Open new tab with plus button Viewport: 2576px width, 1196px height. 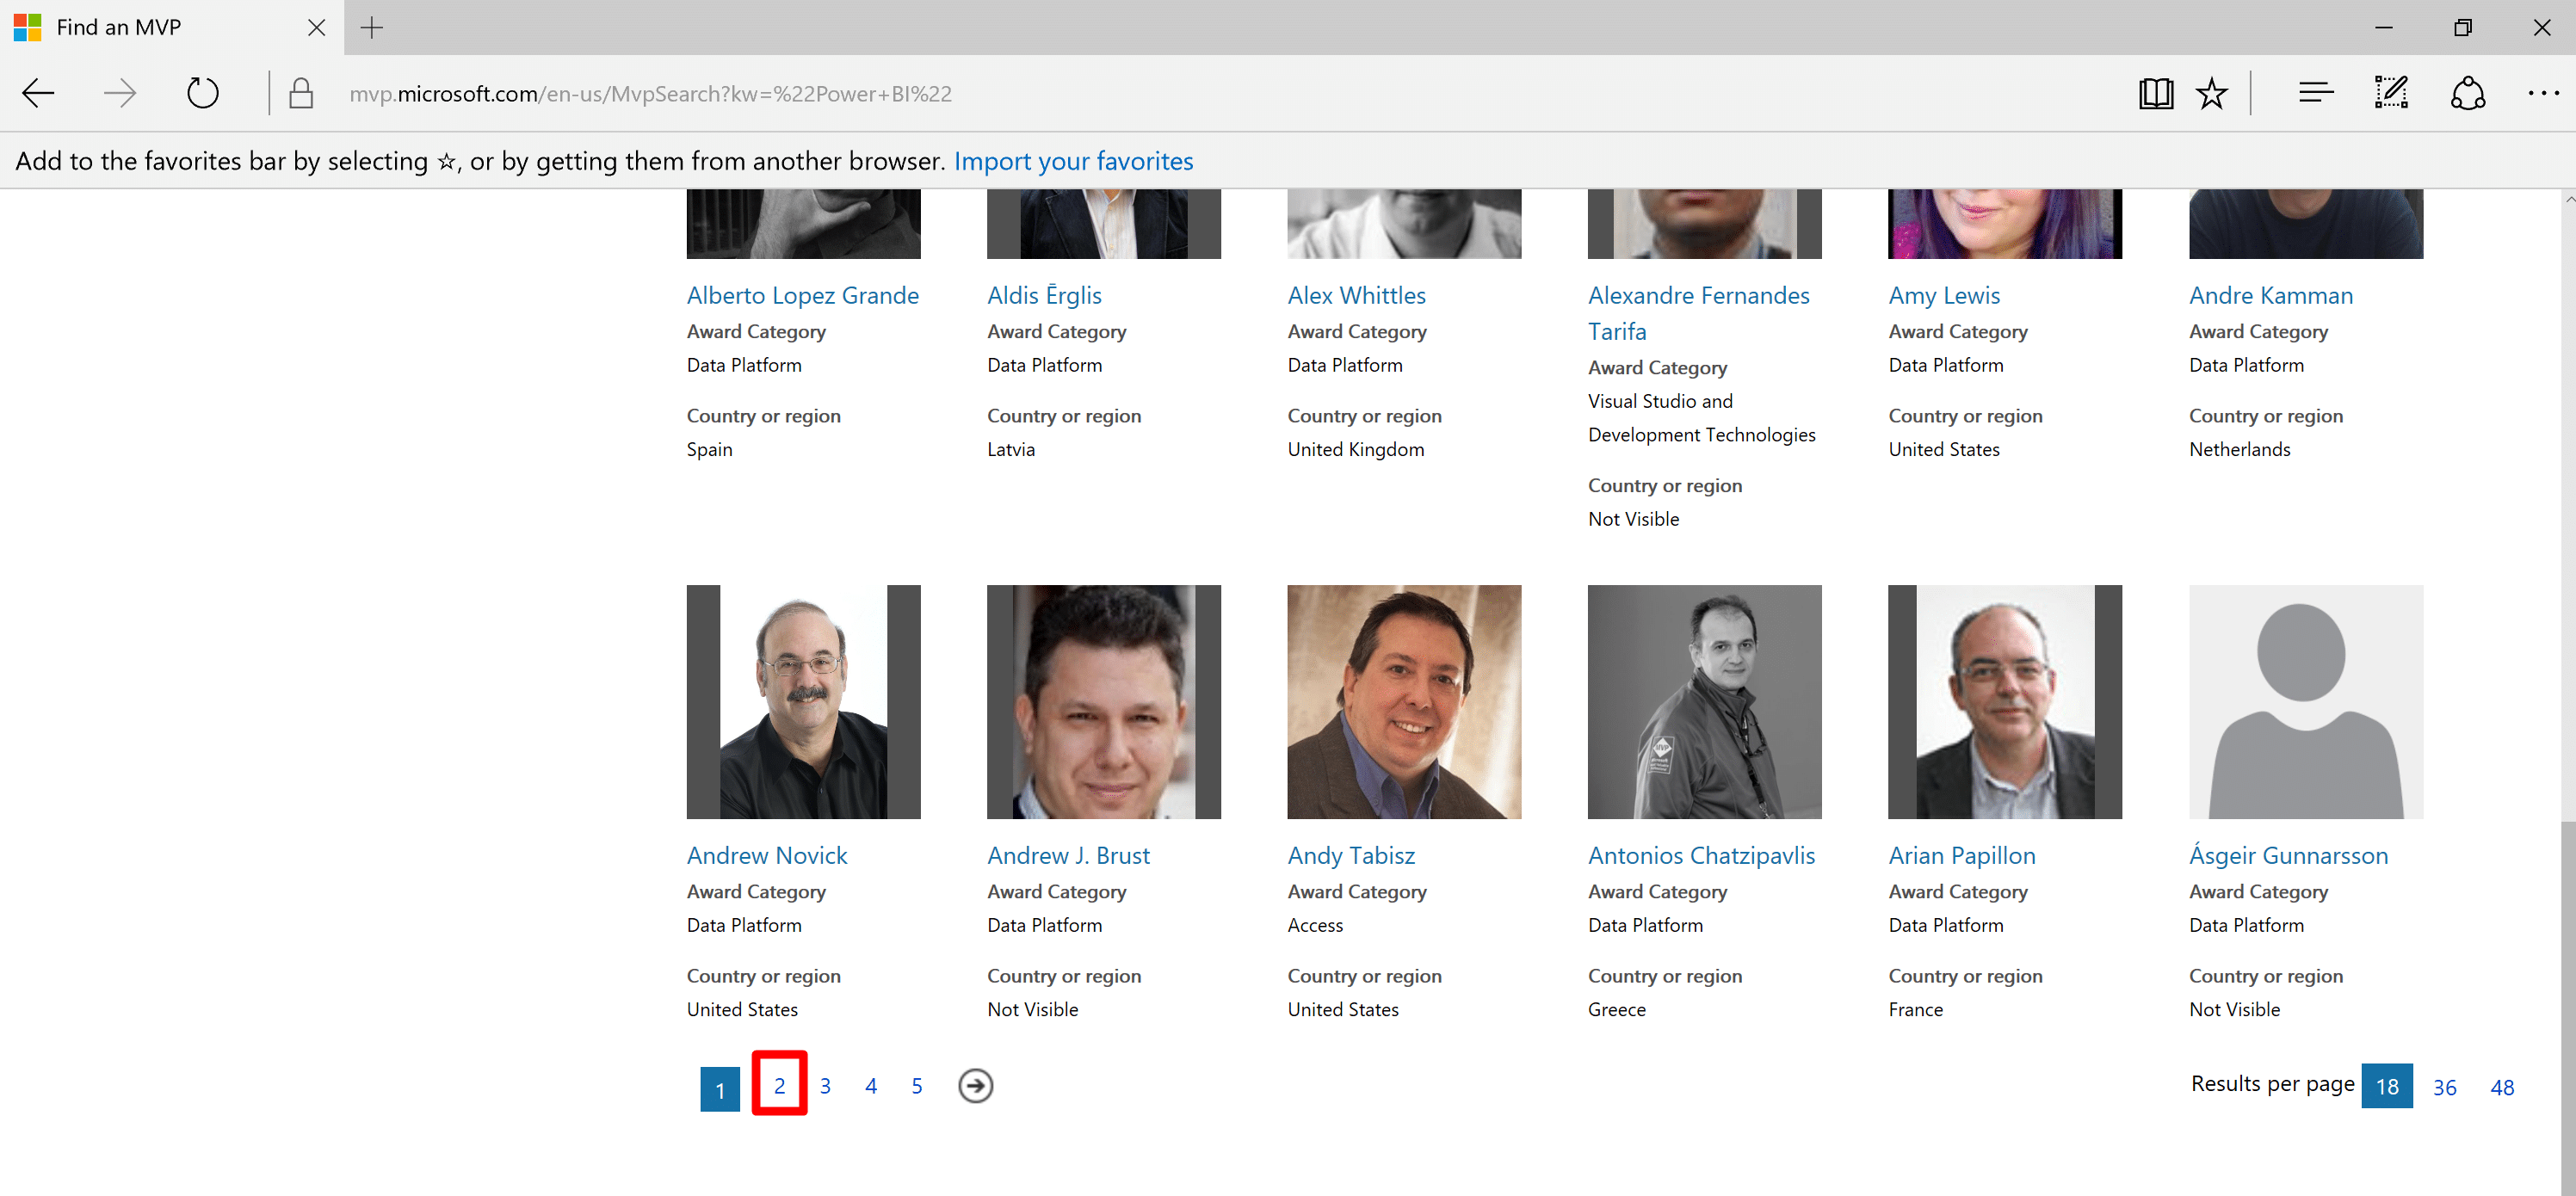[372, 28]
